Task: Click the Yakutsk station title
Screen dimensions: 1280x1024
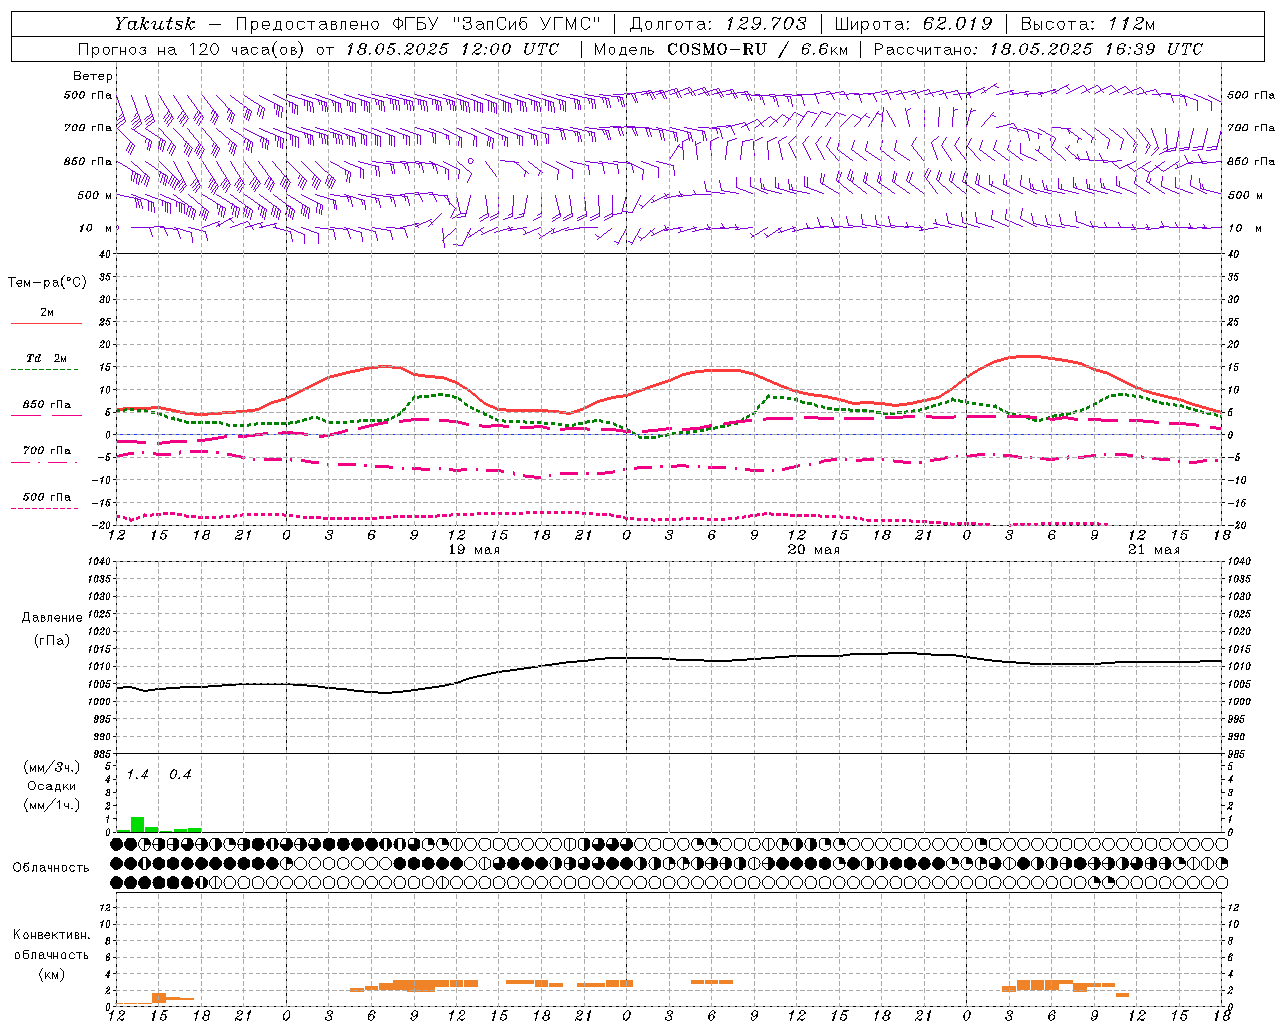Action: (x=154, y=24)
